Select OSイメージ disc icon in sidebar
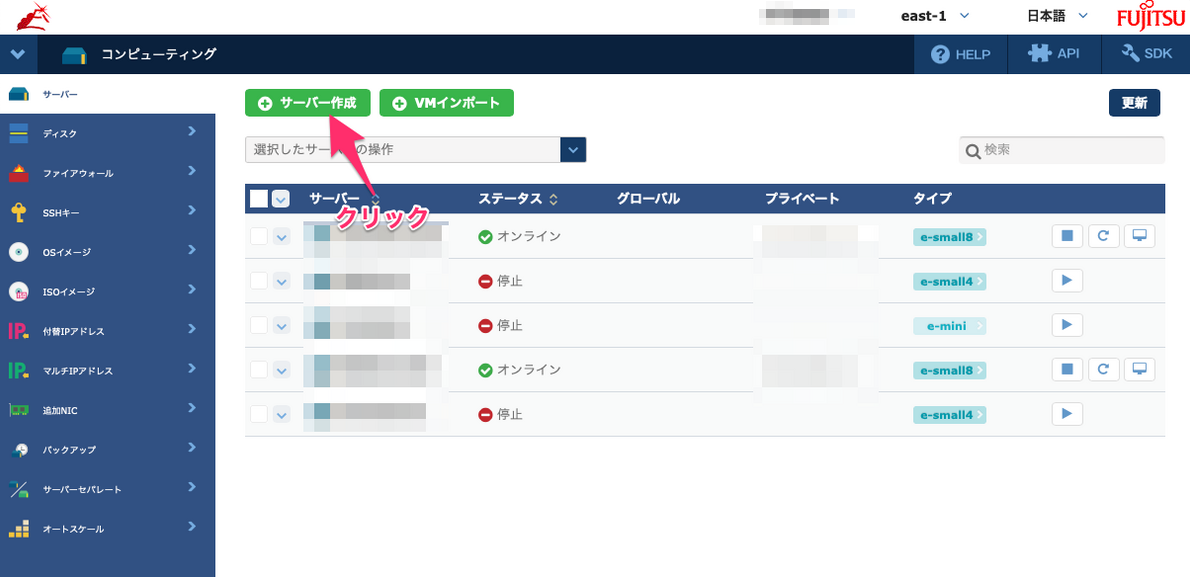Screen dimensions: 1190x577 coord(18,252)
